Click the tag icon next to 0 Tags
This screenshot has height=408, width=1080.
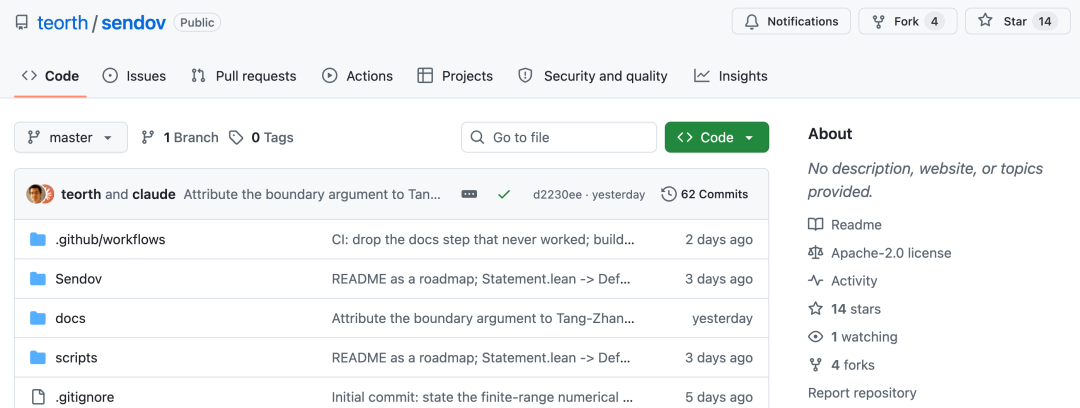[x=236, y=137]
